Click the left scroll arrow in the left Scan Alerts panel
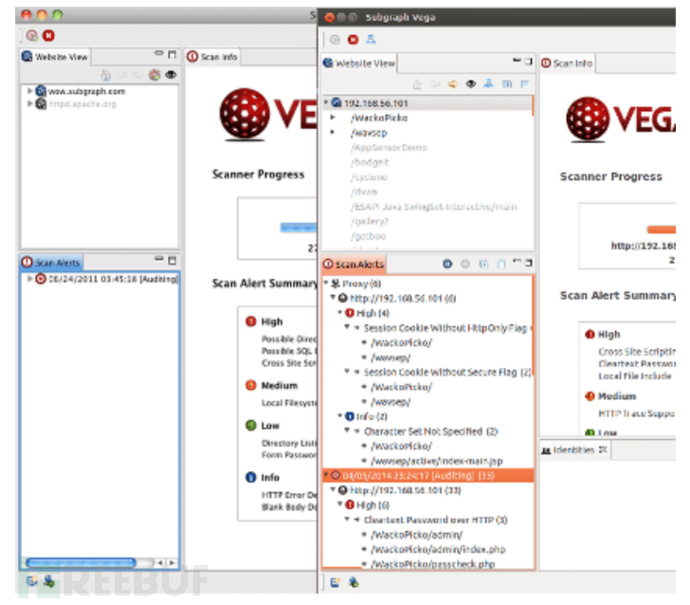This screenshot has height=605, width=690. 161,562
